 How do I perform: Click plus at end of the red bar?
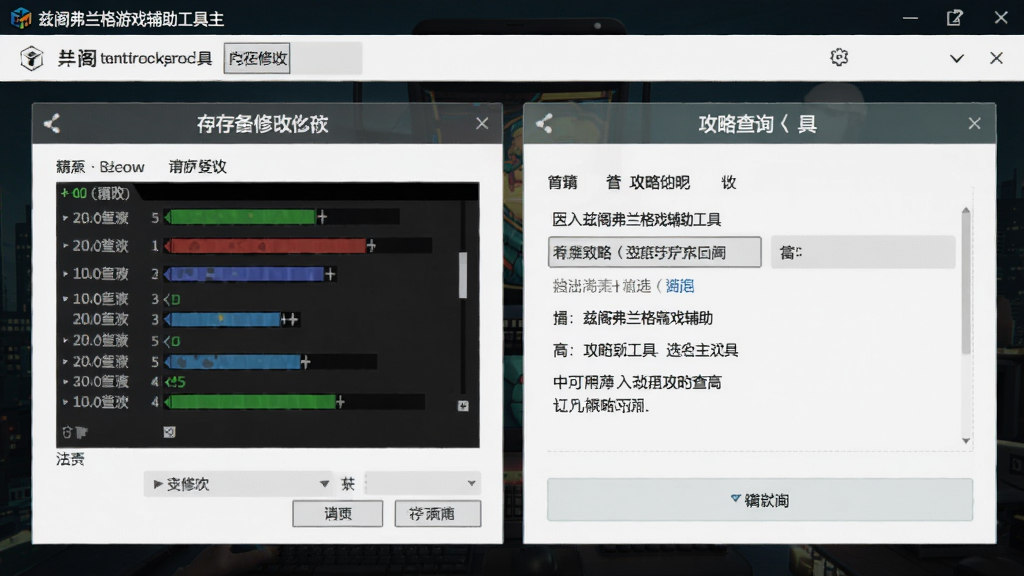click(x=371, y=246)
